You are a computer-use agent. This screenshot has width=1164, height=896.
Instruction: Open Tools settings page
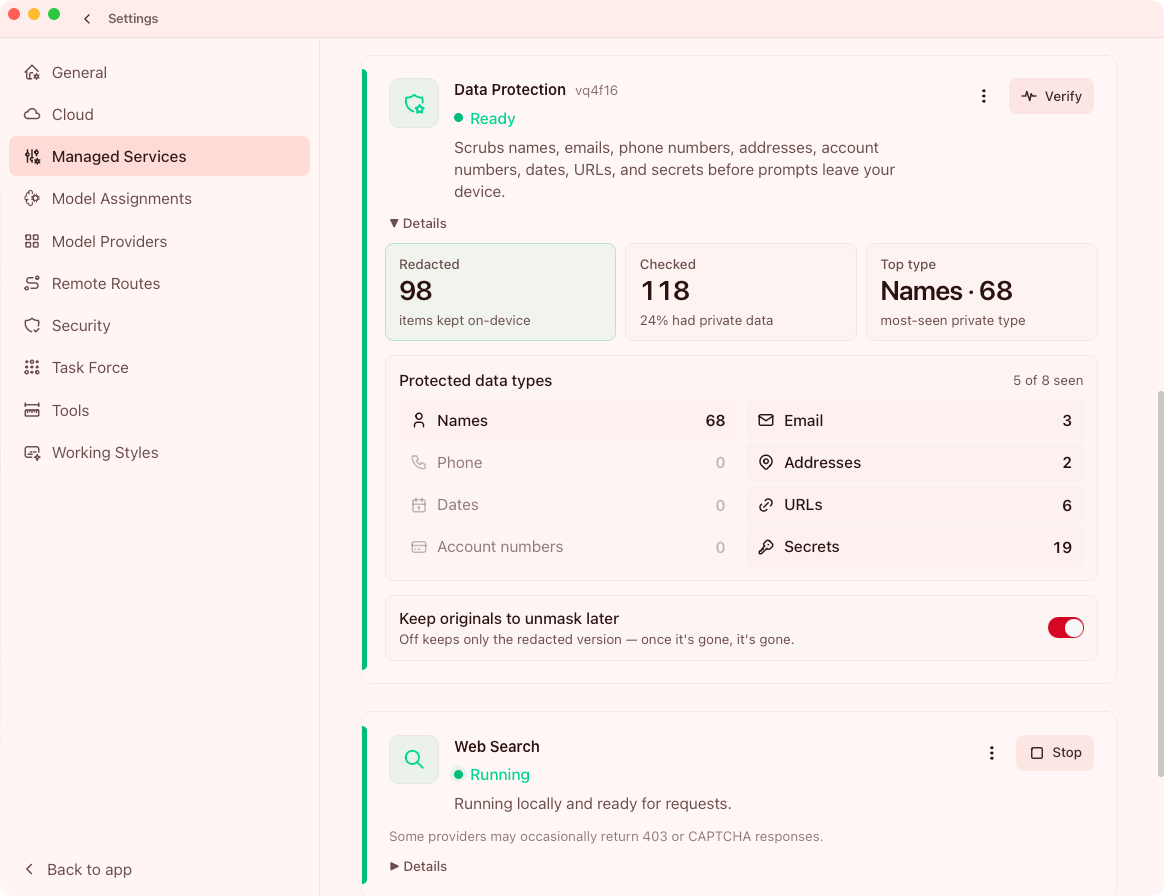coord(159,411)
